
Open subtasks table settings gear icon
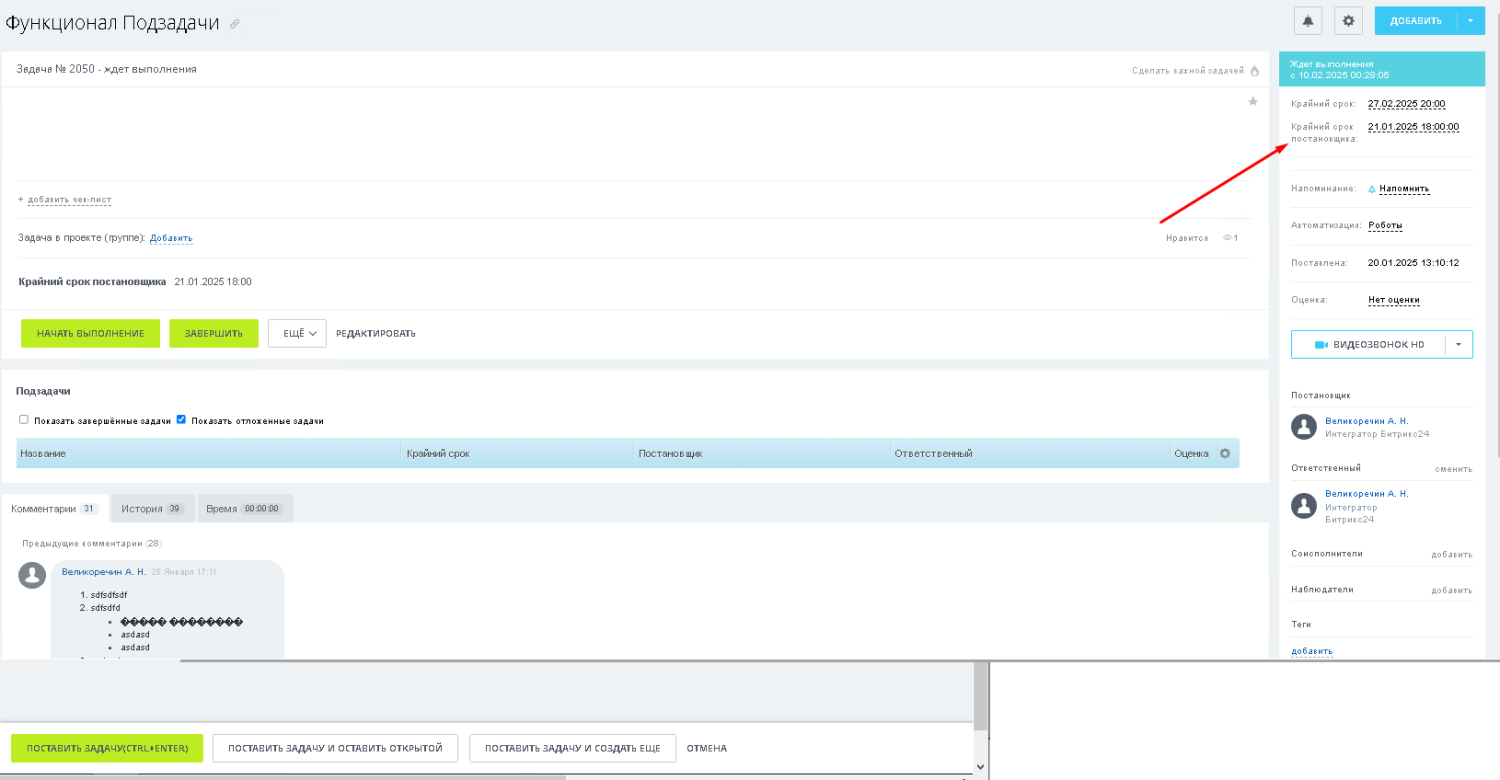click(x=1225, y=454)
